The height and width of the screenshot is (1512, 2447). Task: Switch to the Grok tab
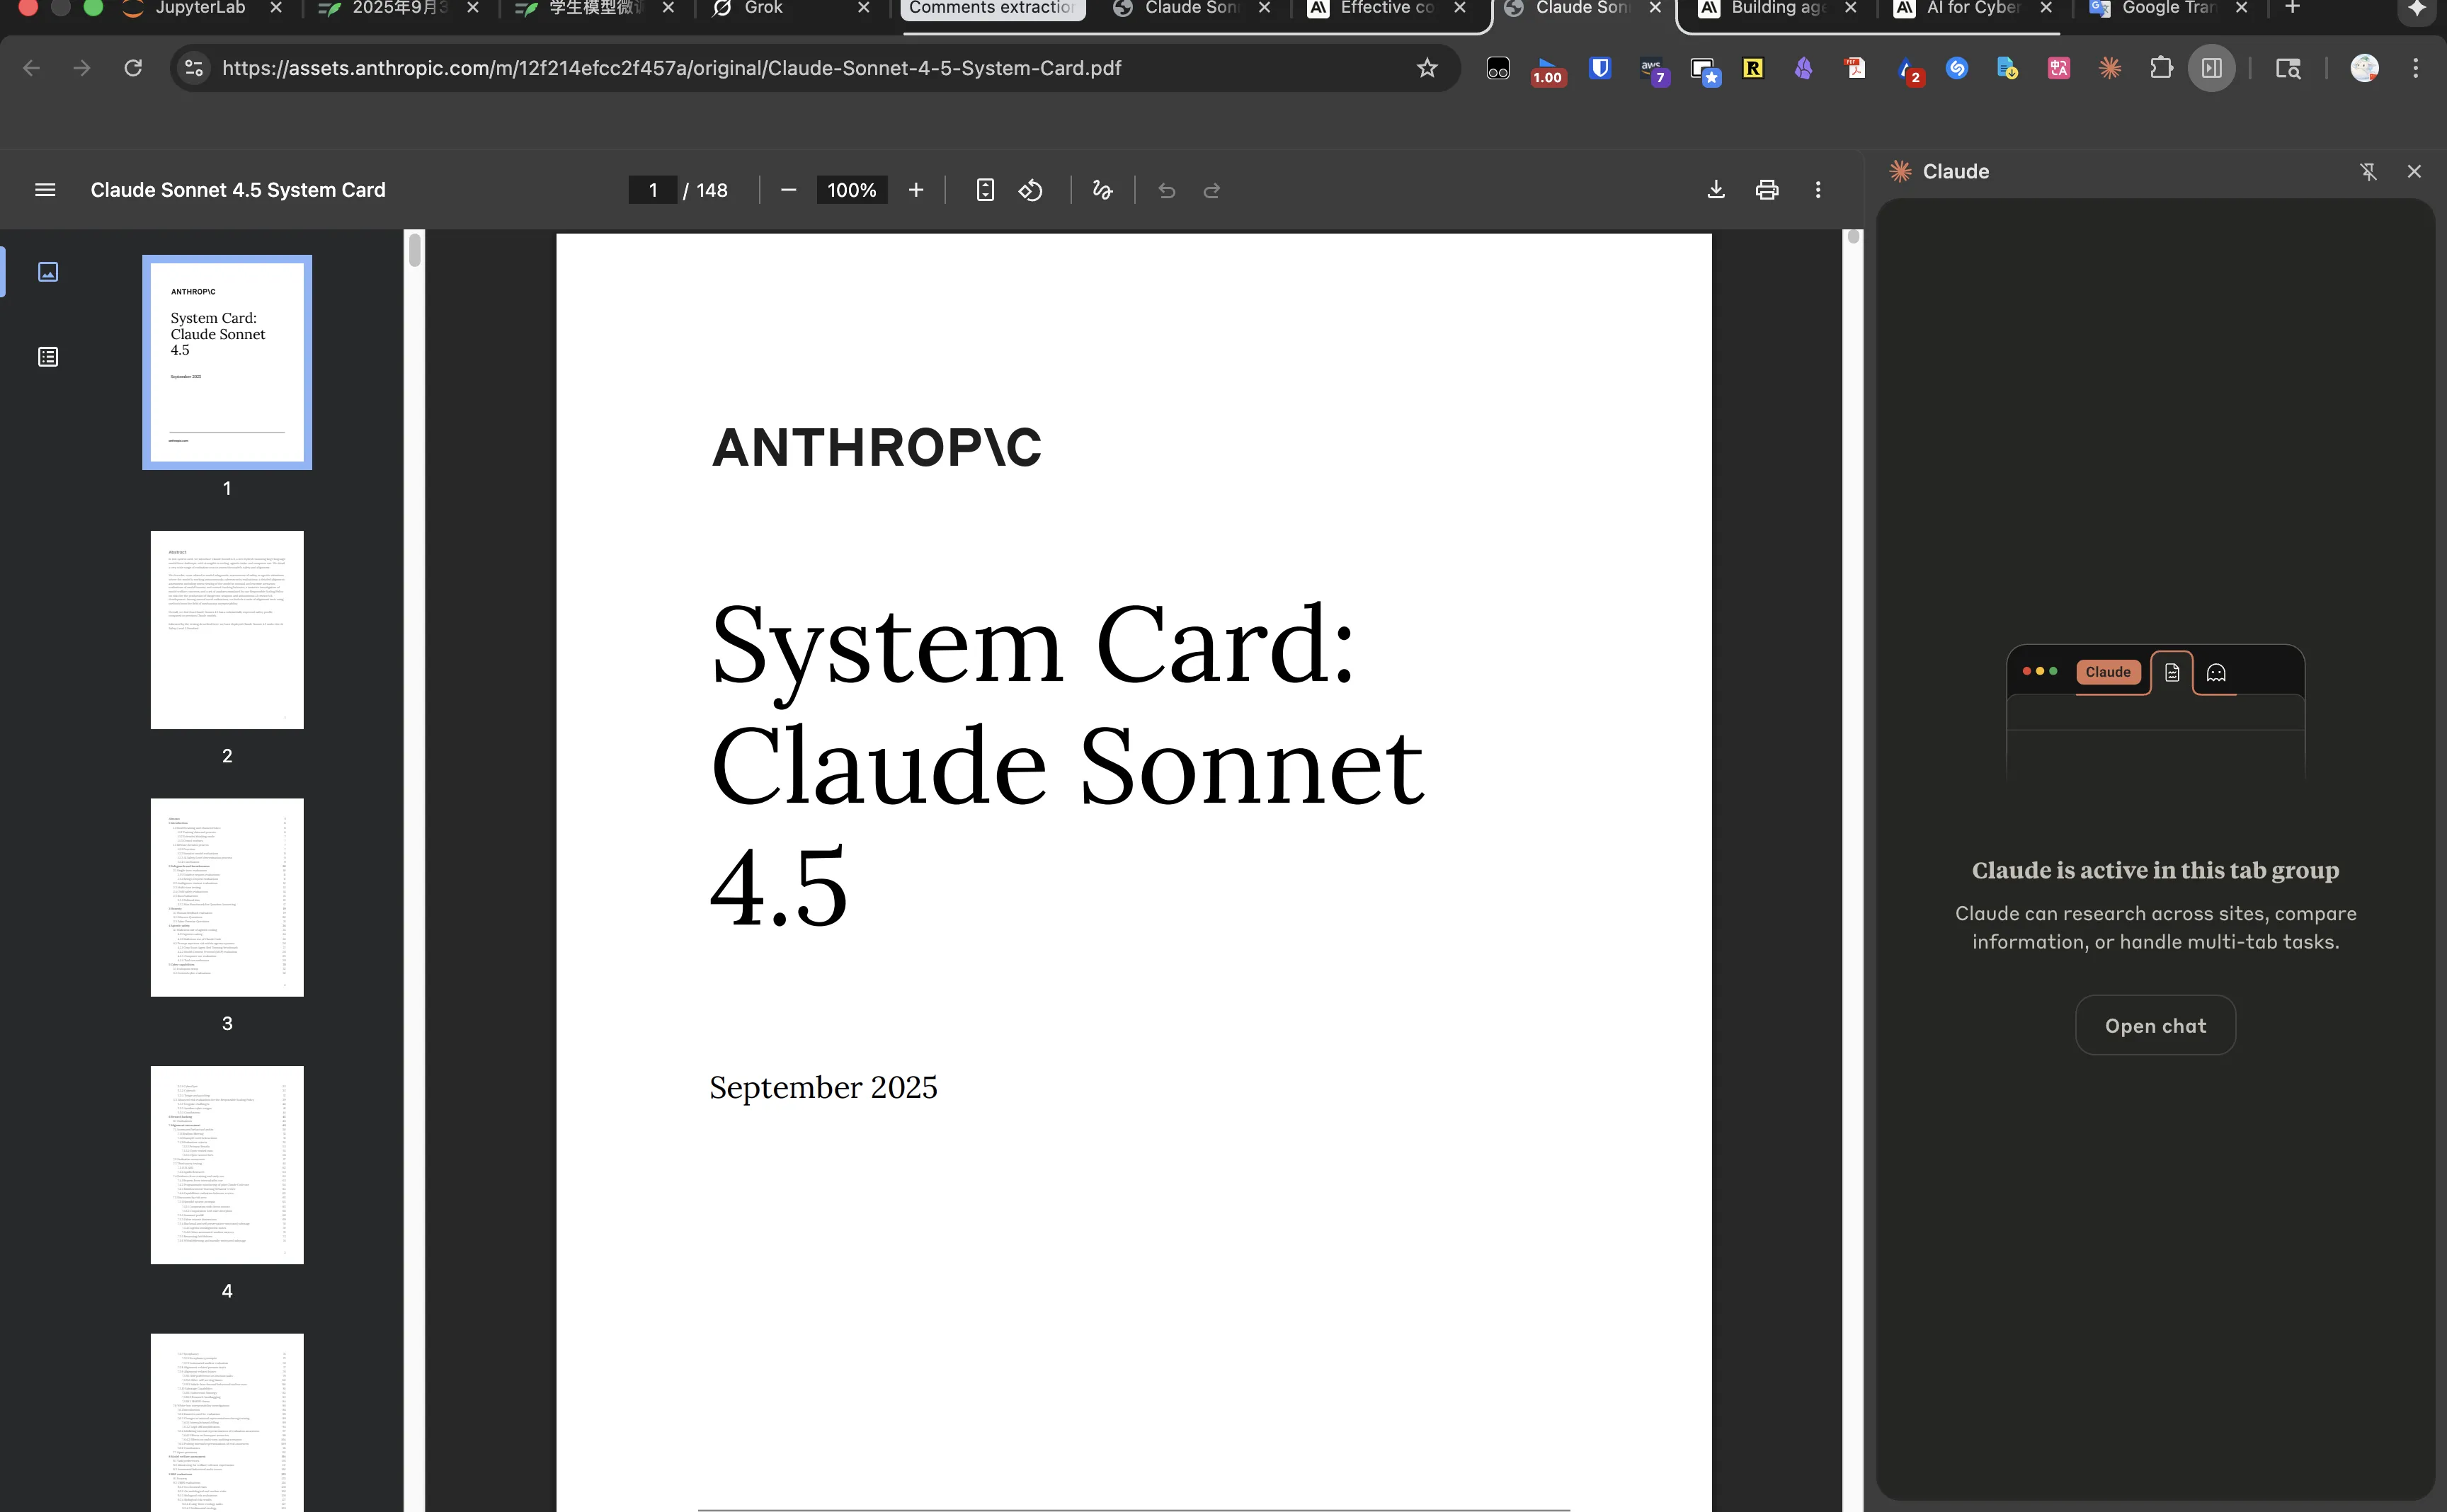coord(764,8)
